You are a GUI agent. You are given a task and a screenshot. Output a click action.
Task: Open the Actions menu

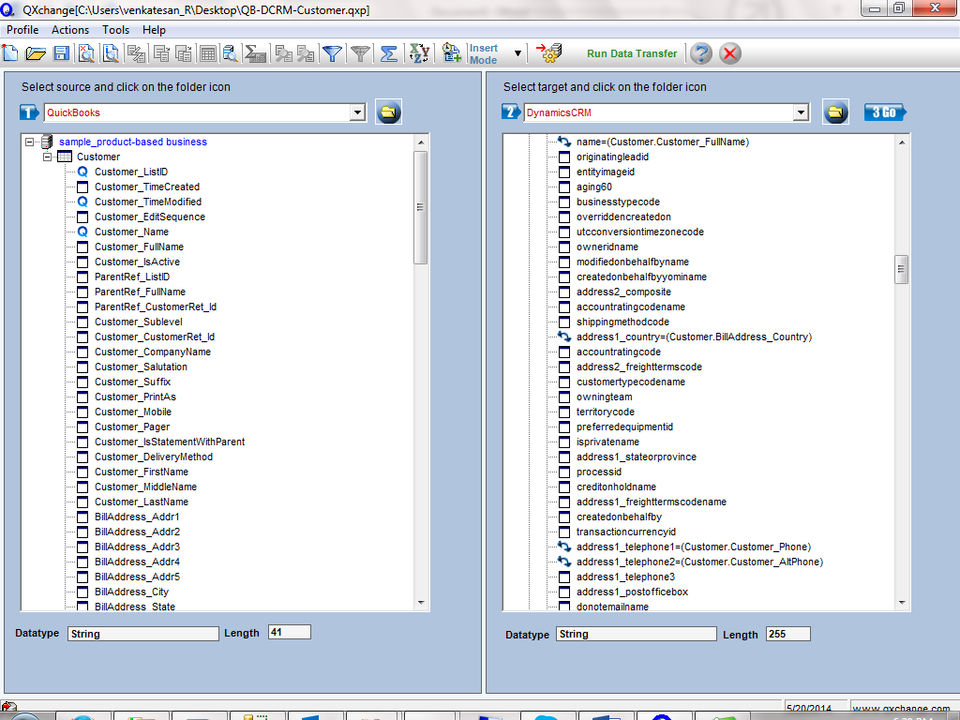pyautogui.click(x=70, y=30)
